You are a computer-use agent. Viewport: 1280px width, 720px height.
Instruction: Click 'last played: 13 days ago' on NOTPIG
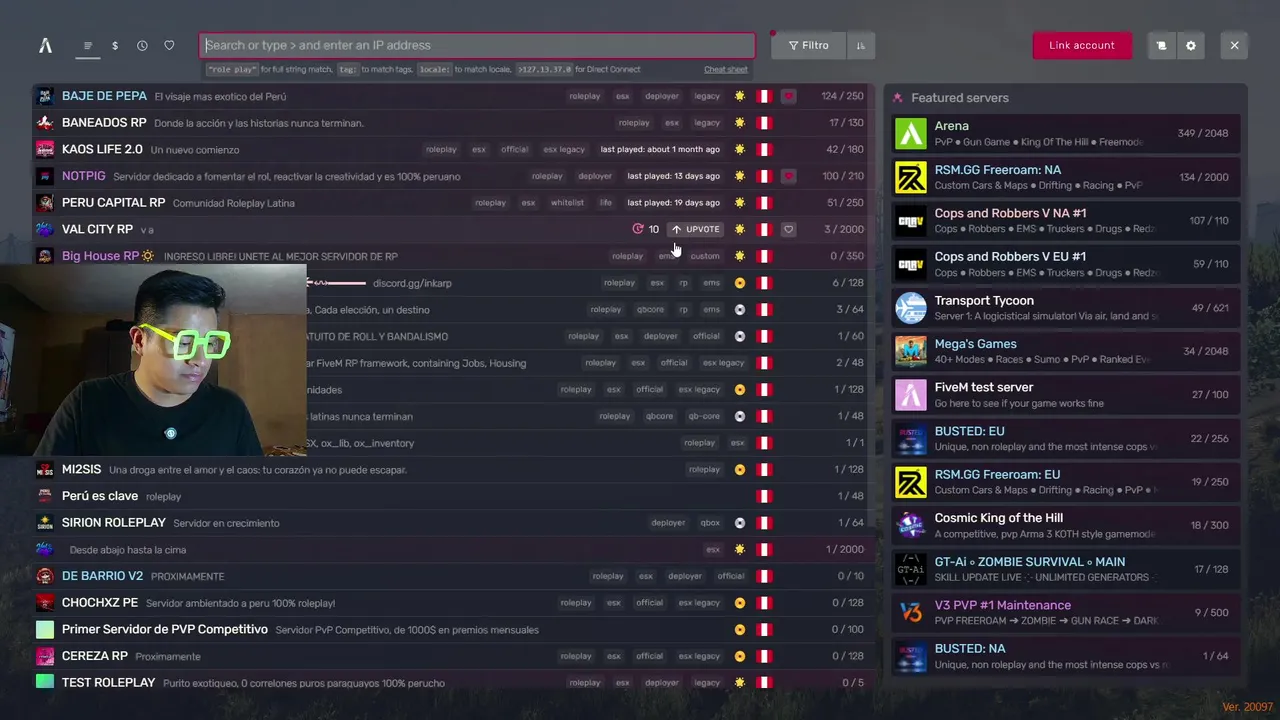click(x=673, y=176)
